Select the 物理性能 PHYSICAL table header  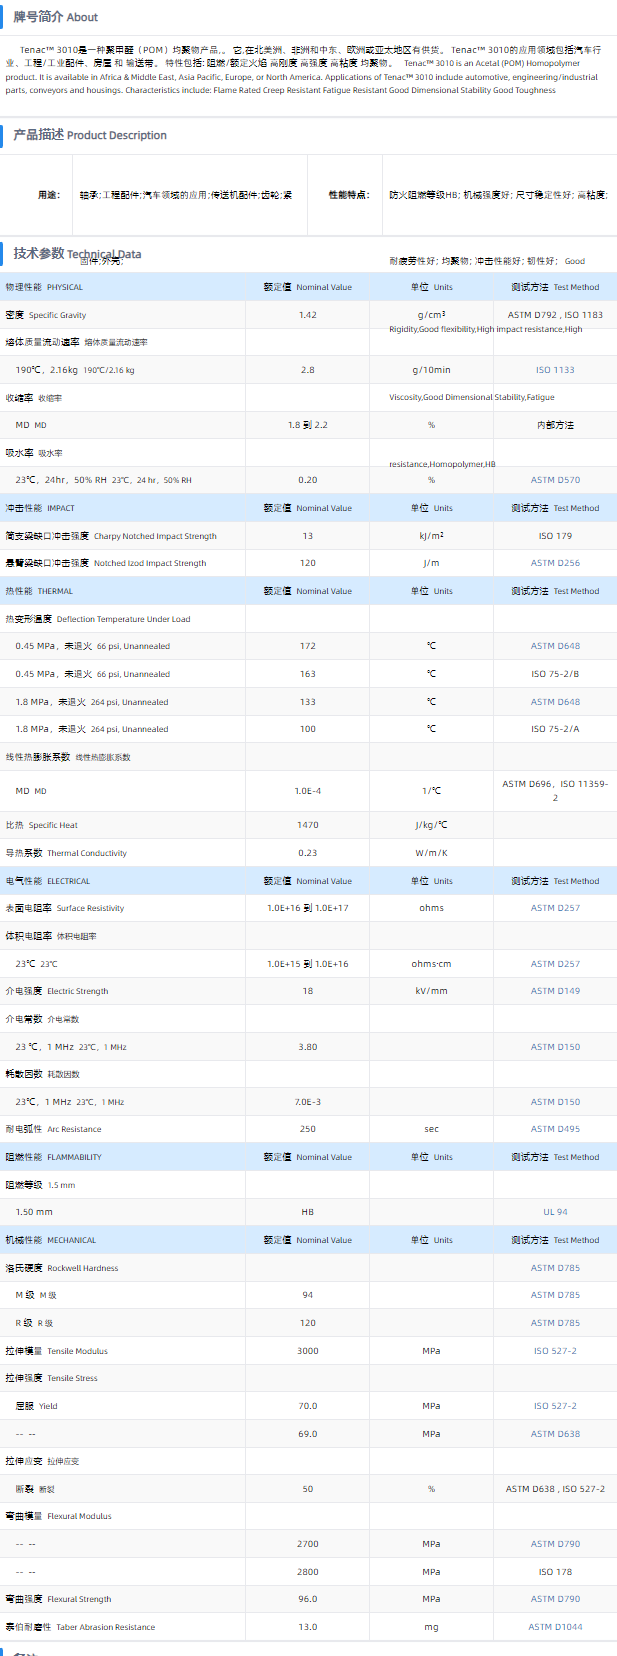(x=44, y=287)
